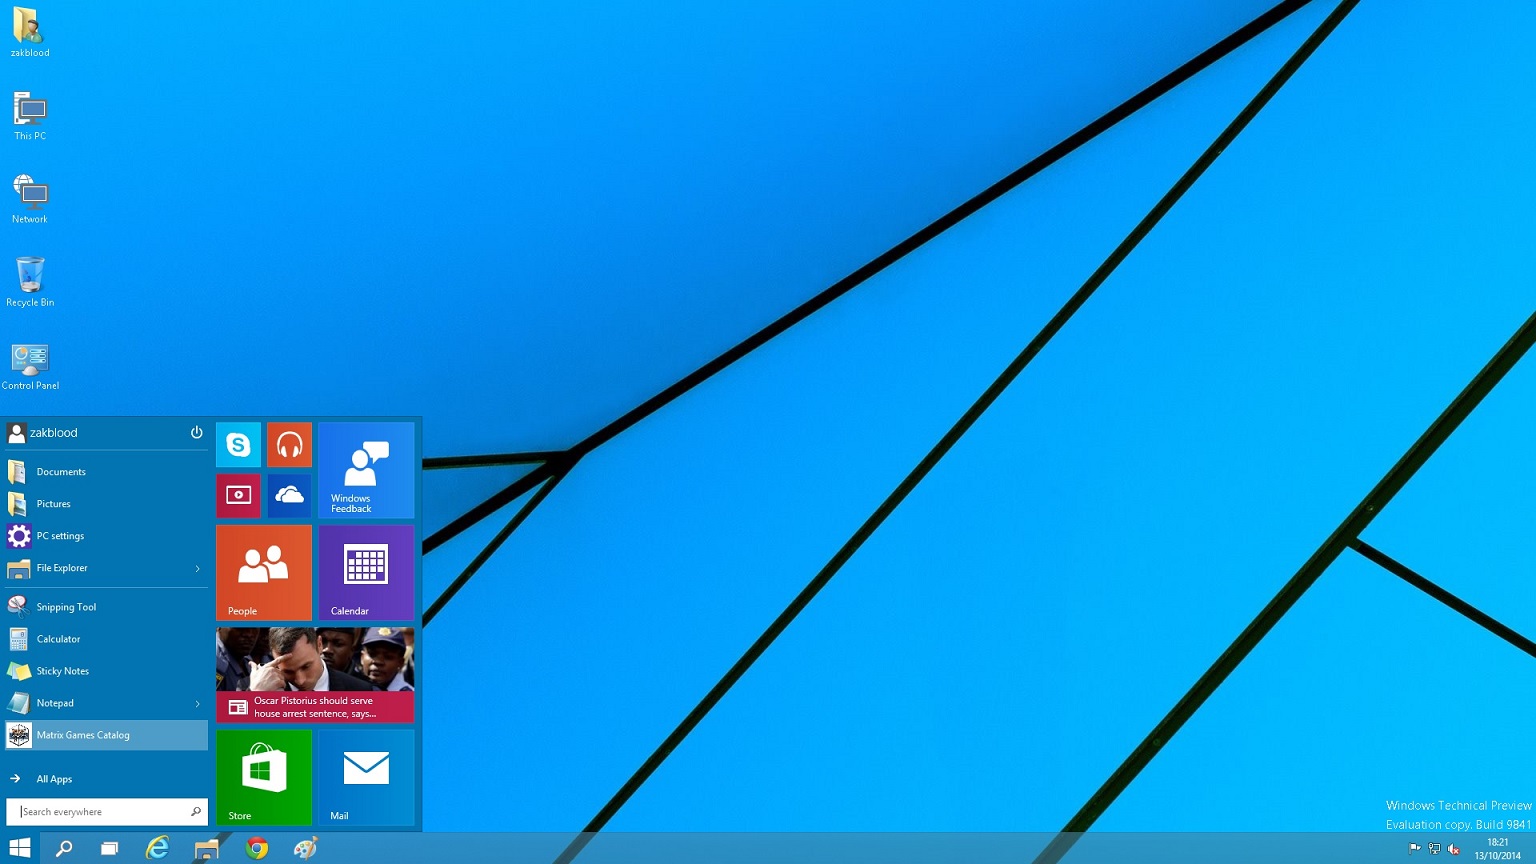Expand the File Explorer jump list arrow
This screenshot has height=864, width=1536.
[197, 568]
